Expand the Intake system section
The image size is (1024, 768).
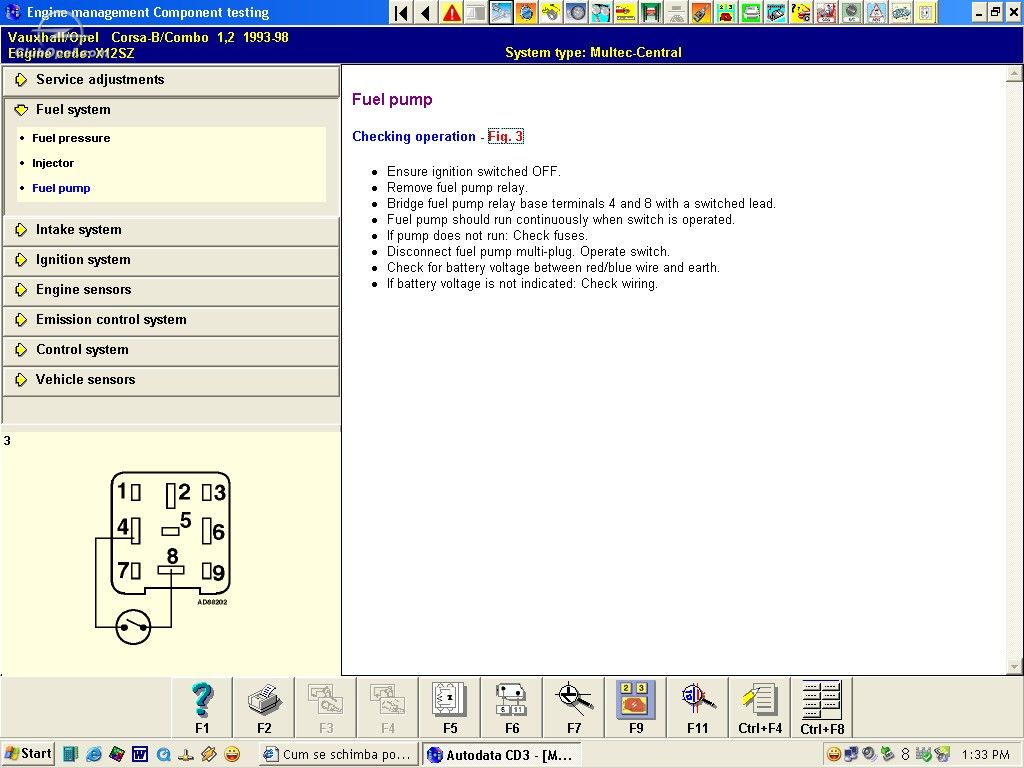point(171,230)
